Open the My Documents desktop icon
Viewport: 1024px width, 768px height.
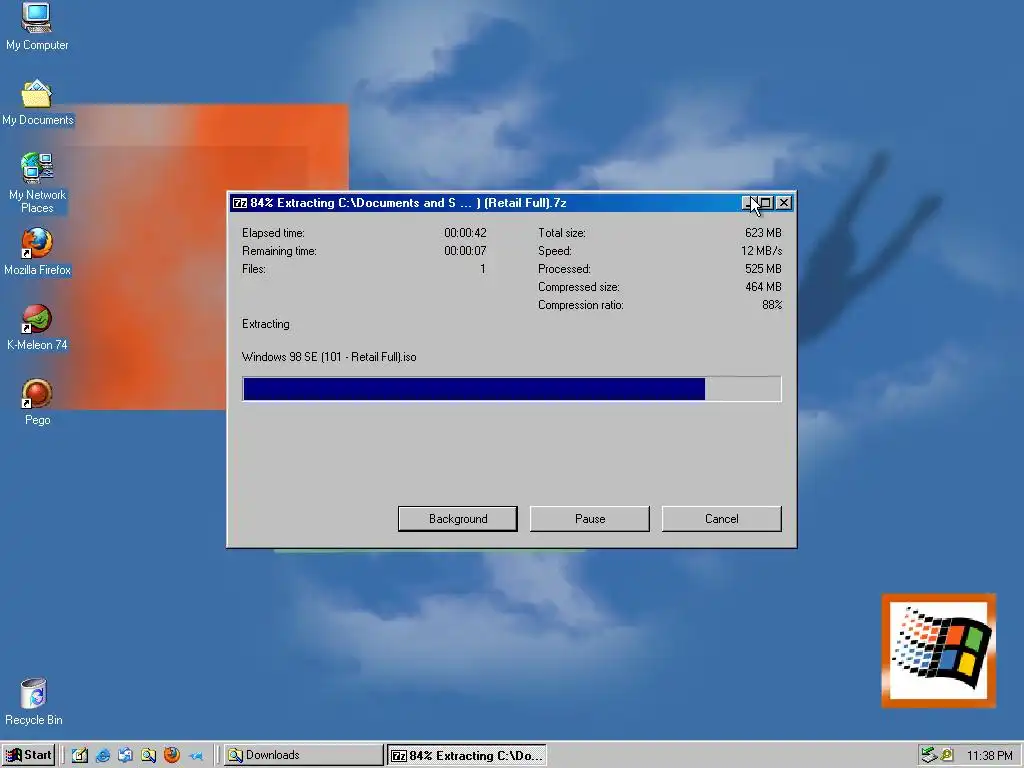tap(37, 103)
